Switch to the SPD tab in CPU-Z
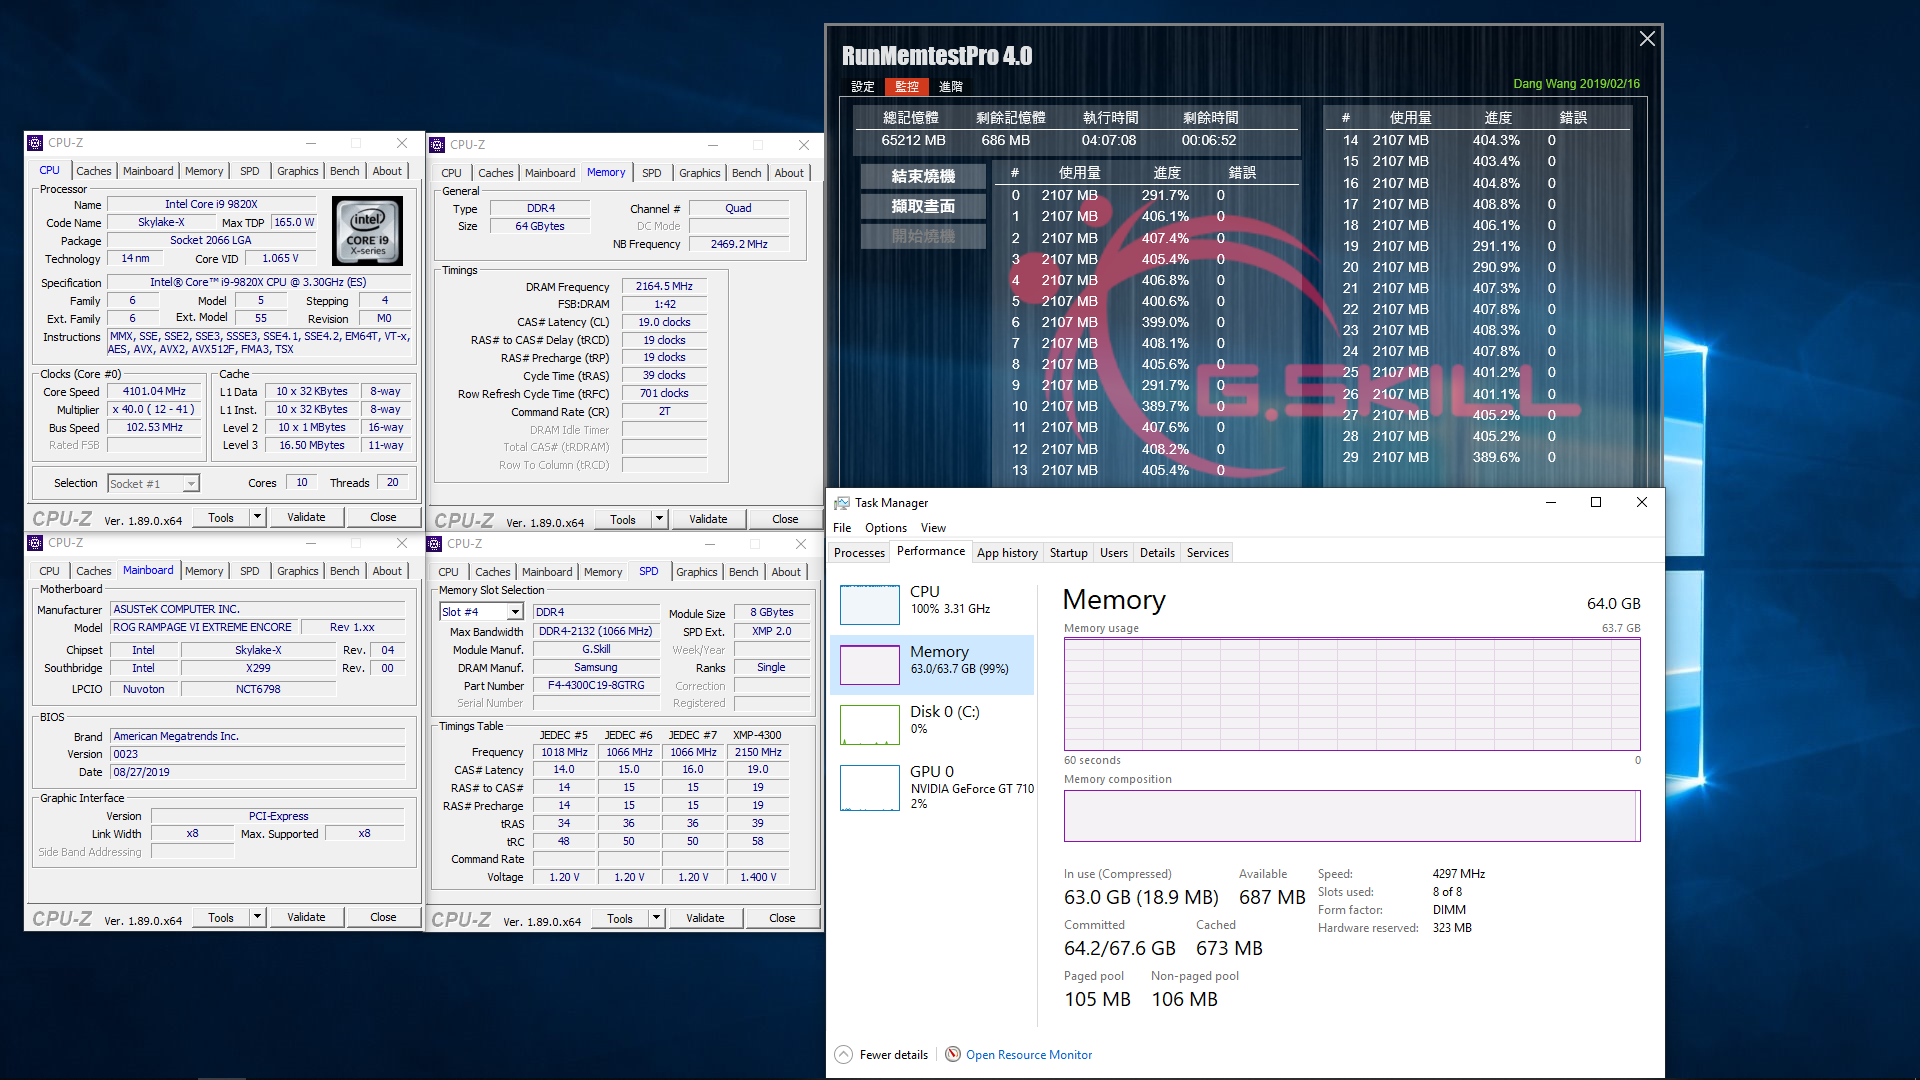Screen dimensions: 1920x1080 (250, 170)
